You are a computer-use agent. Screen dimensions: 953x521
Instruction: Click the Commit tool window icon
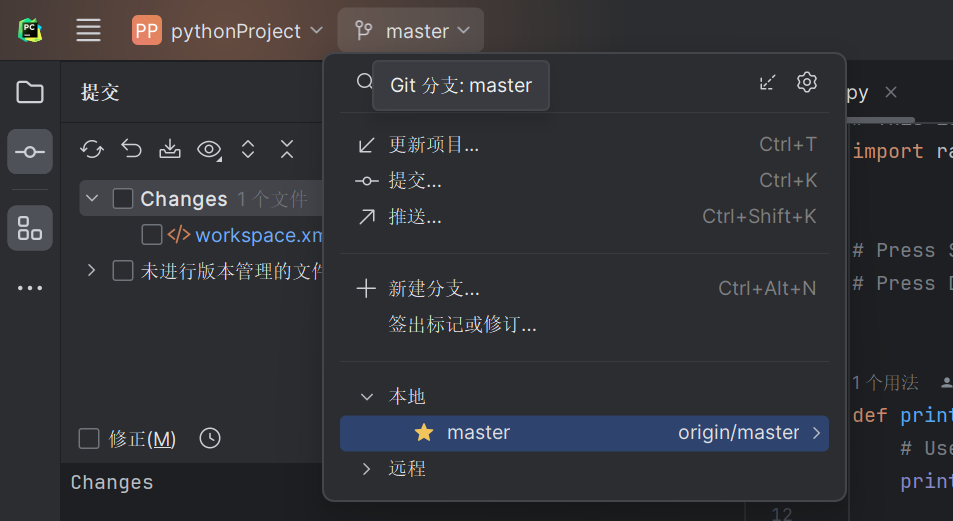[x=30, y=152]
